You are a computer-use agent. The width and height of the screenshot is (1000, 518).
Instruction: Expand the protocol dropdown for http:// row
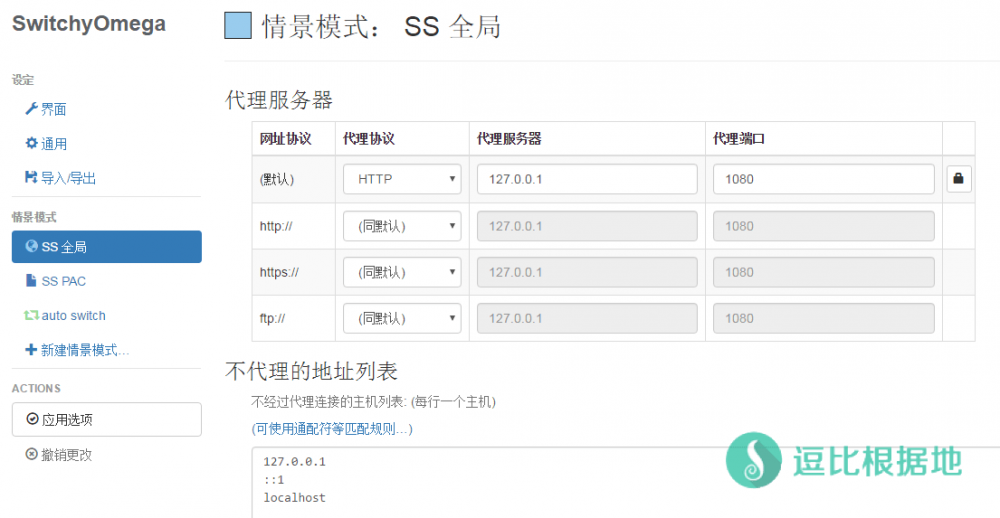click(401, 226)
